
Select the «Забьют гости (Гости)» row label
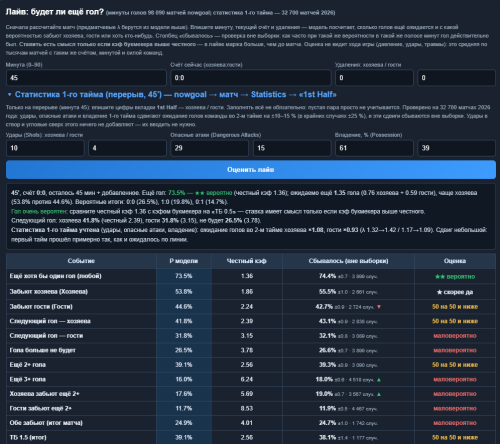41,306
